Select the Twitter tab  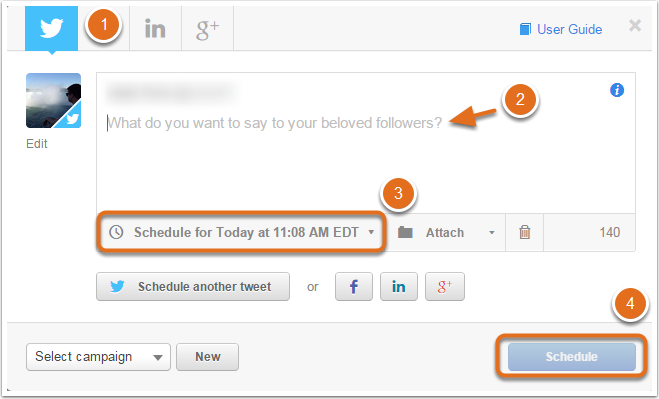(51, 29)
